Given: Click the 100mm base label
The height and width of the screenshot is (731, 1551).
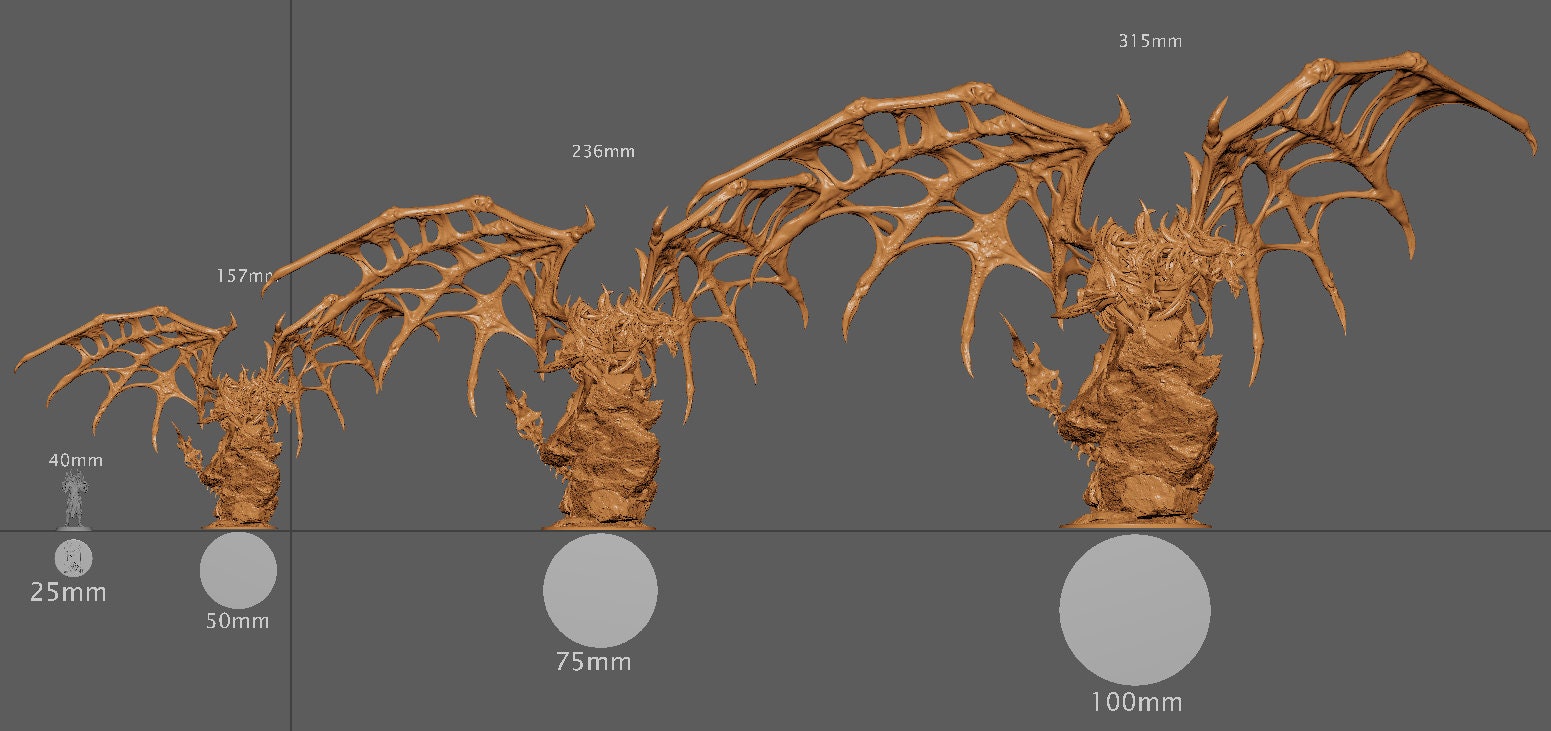Looking at the screenshot, I should tap(1136, 702).
